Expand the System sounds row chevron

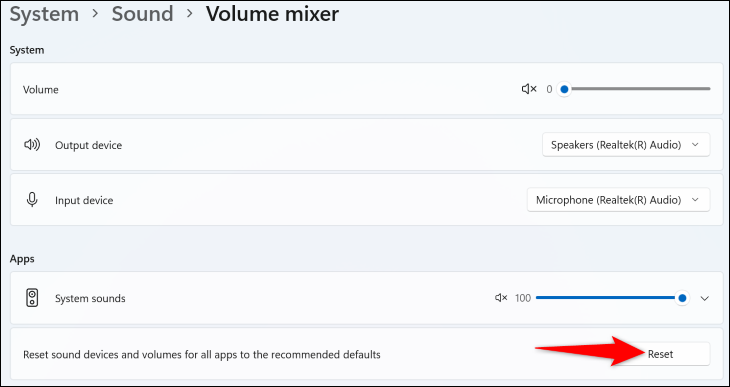click(705, 298)
